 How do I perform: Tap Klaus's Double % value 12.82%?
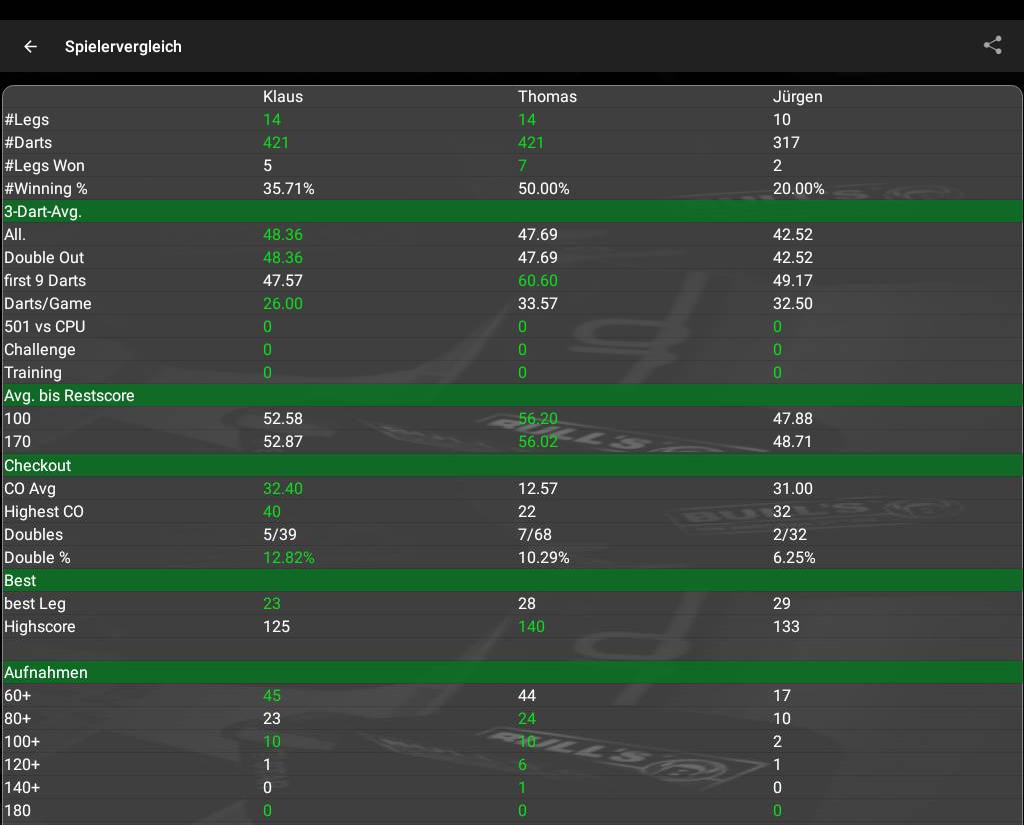288,558
